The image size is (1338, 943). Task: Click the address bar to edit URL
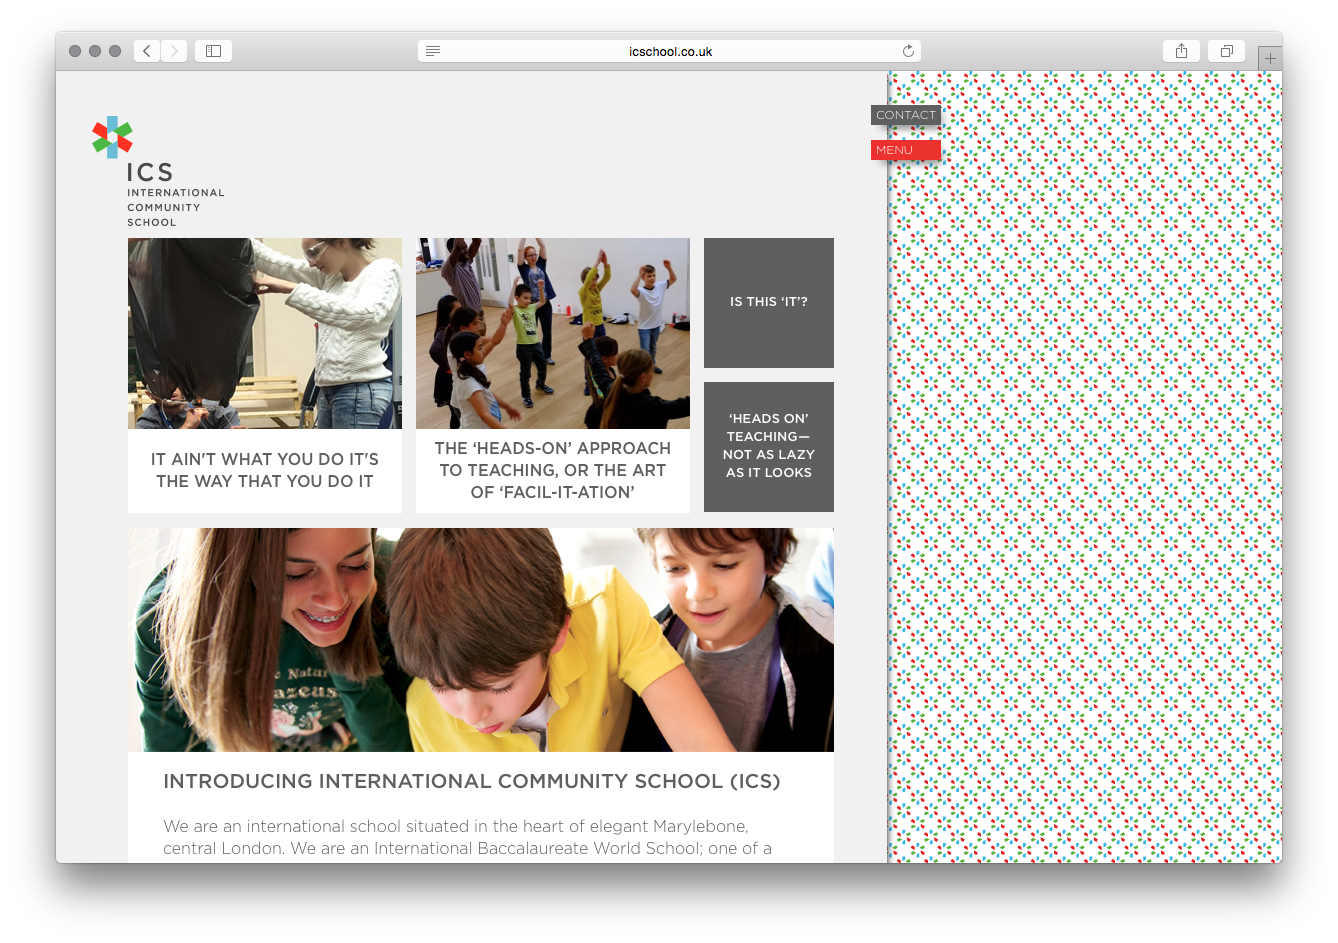(x=669, y=50)
